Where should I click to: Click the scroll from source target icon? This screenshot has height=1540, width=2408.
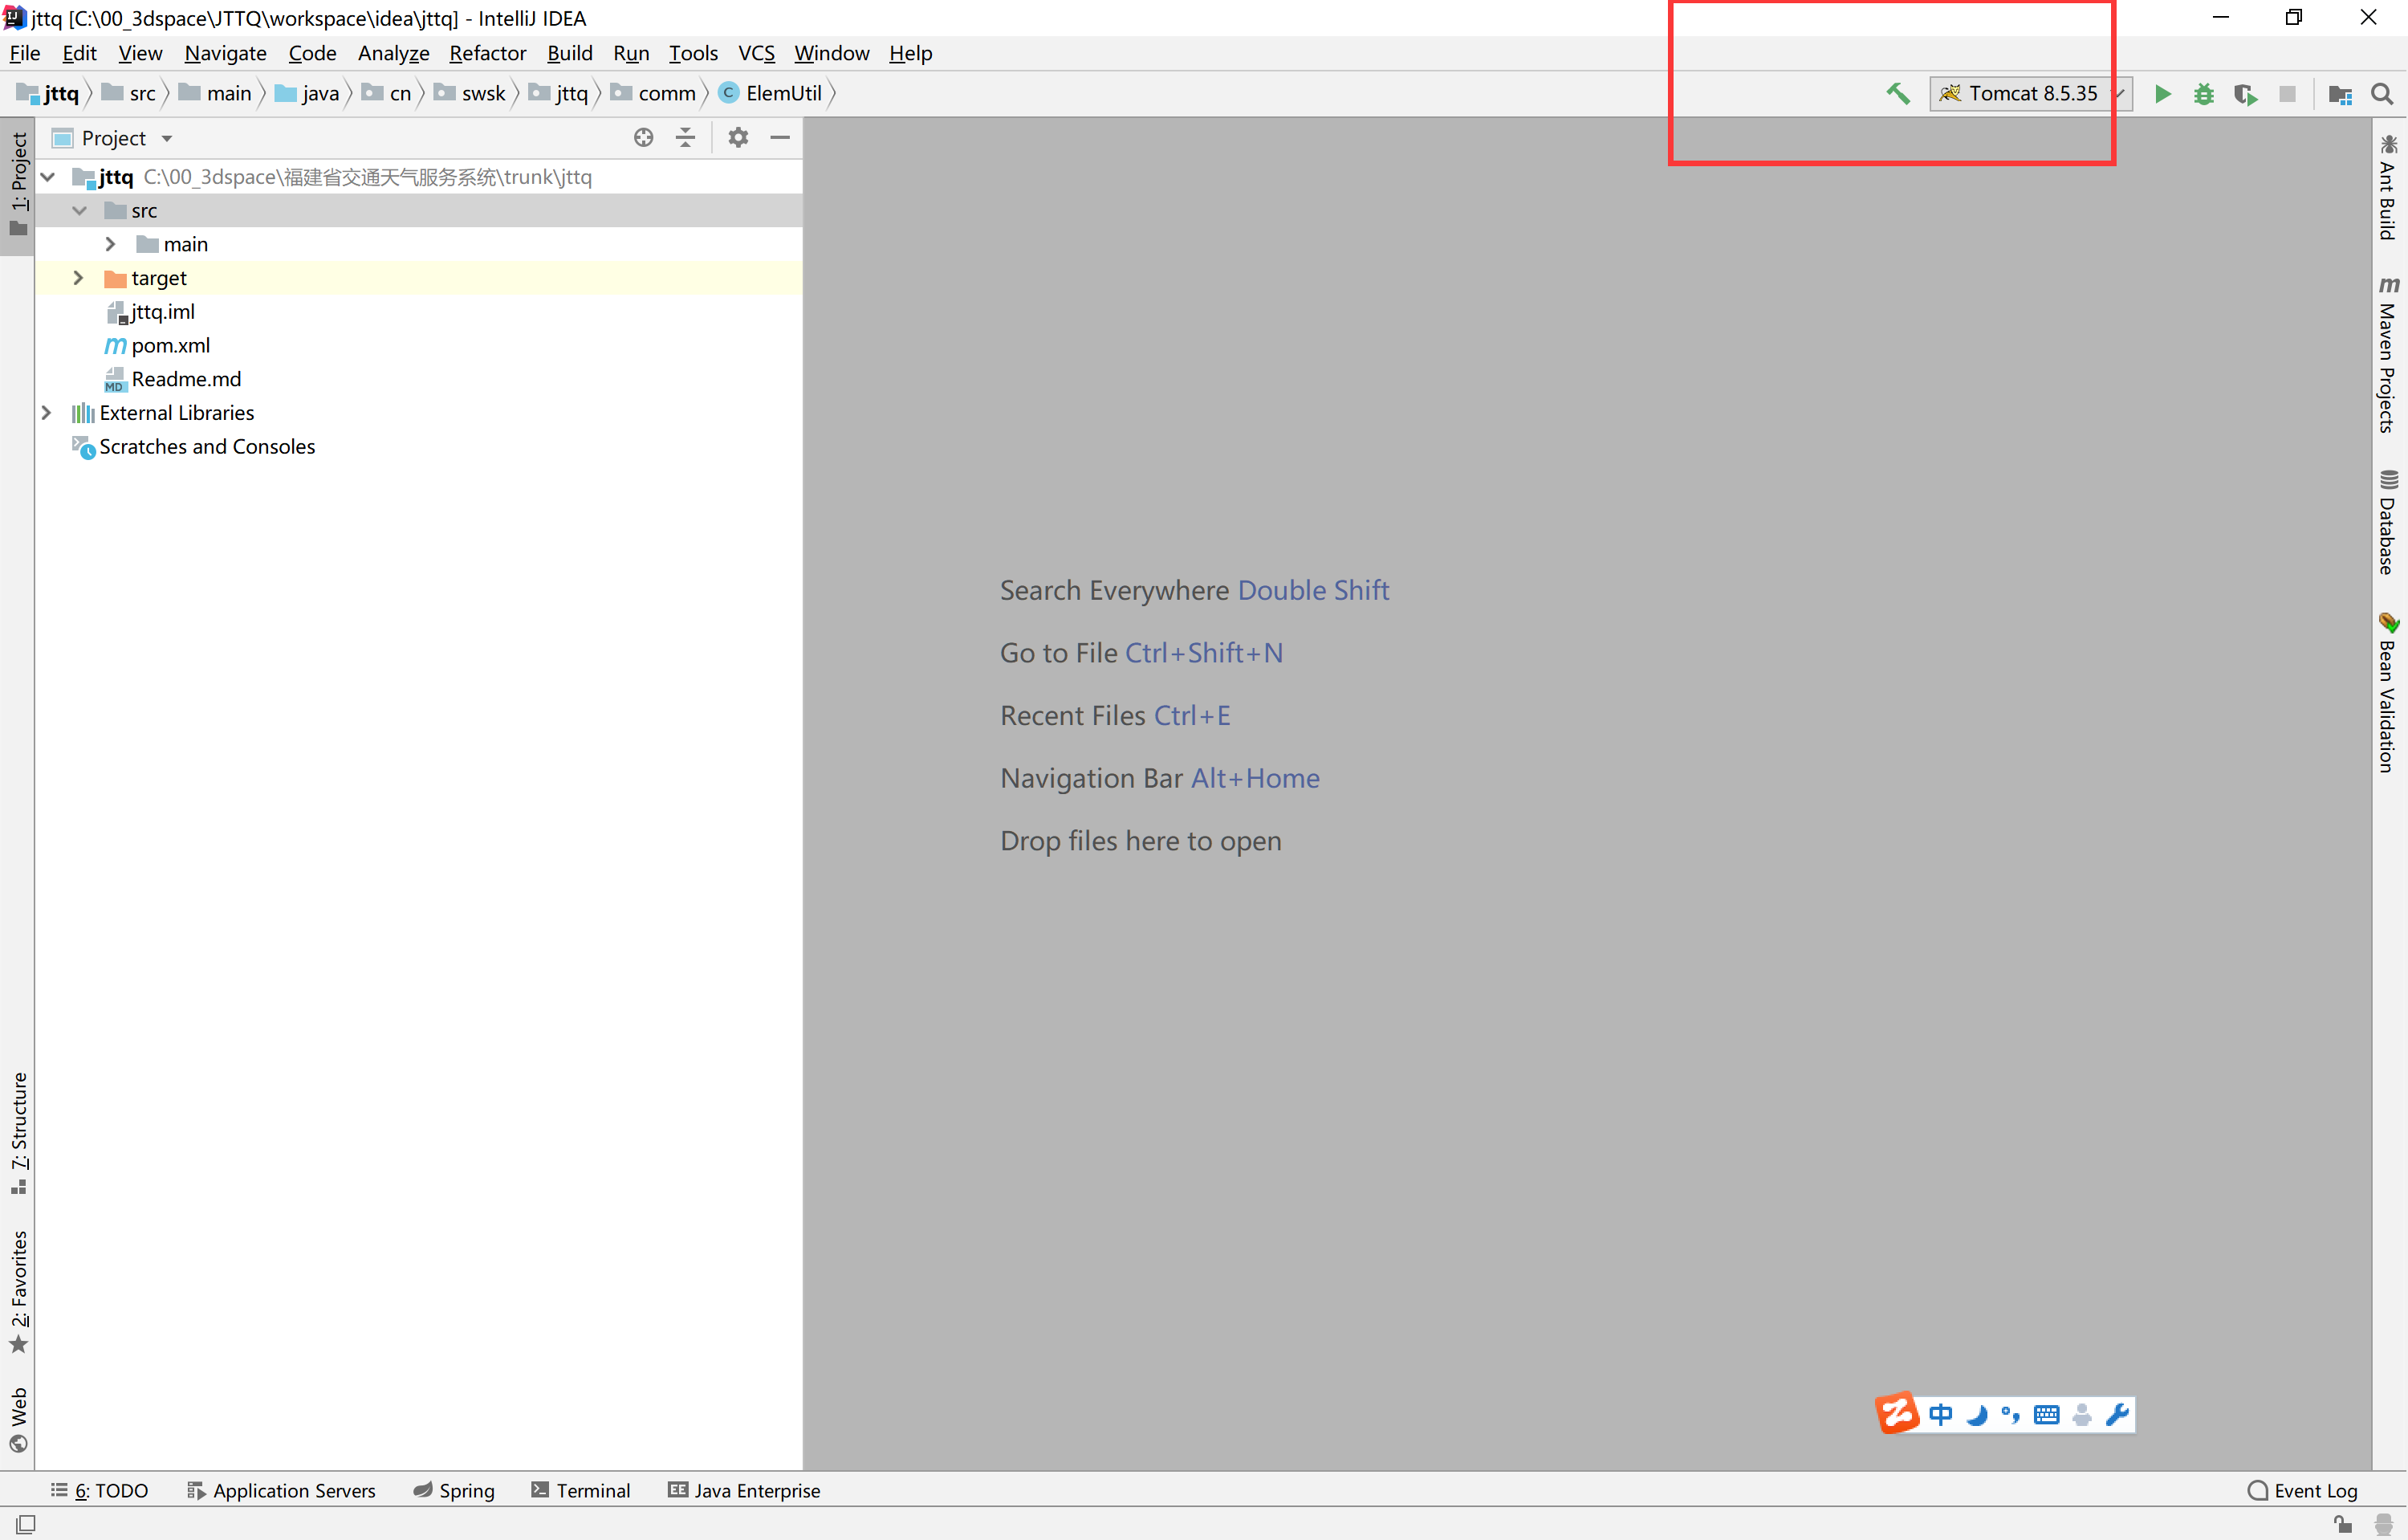click(644, 138)
